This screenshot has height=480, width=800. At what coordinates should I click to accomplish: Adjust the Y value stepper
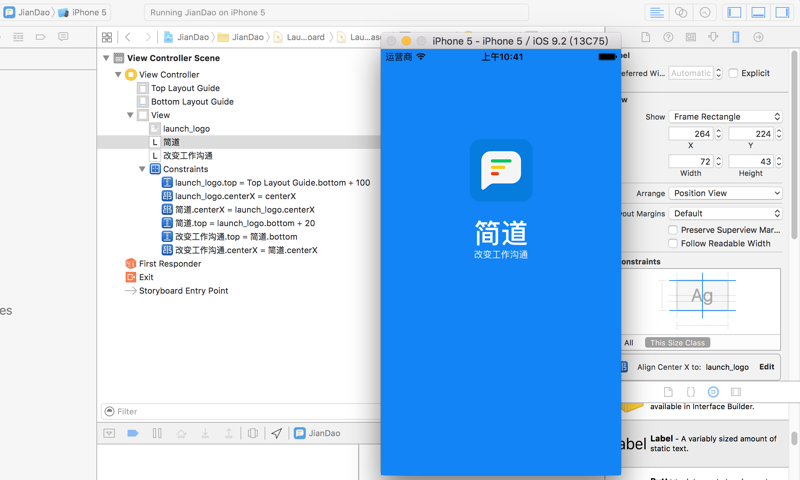779,134
